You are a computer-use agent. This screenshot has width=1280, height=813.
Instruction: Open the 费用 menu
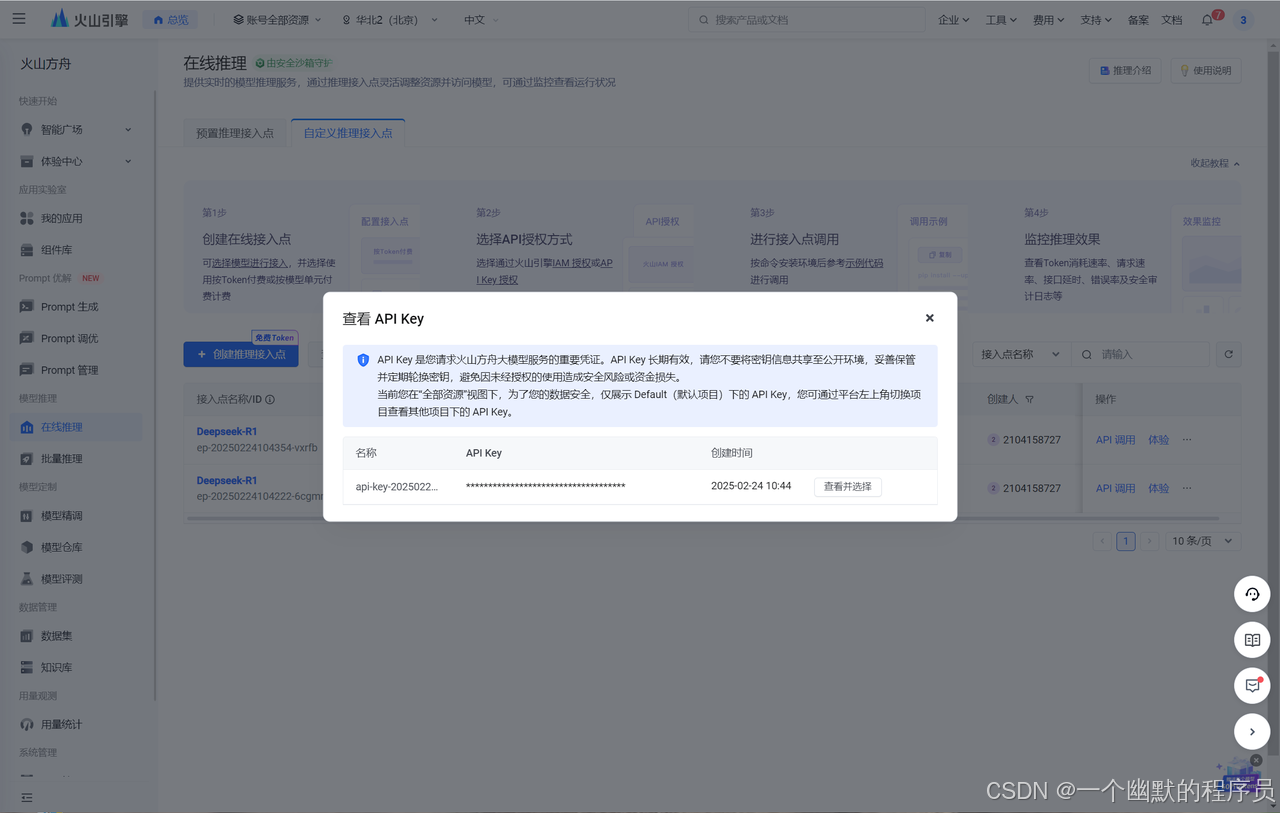[1048, 20]
